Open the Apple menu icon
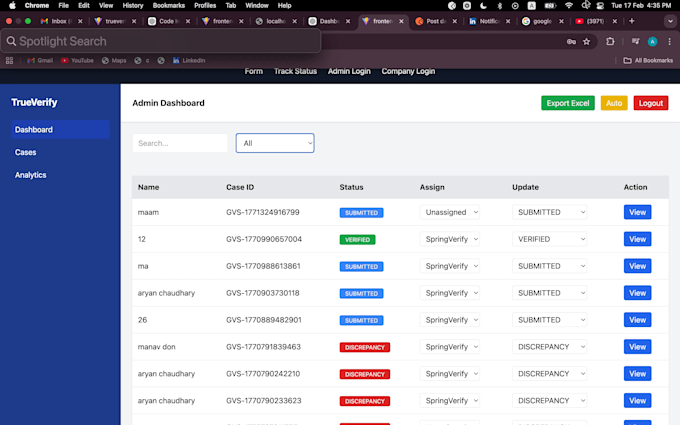The height and width of the screenshot is (425, 680). tap(12, 6)
